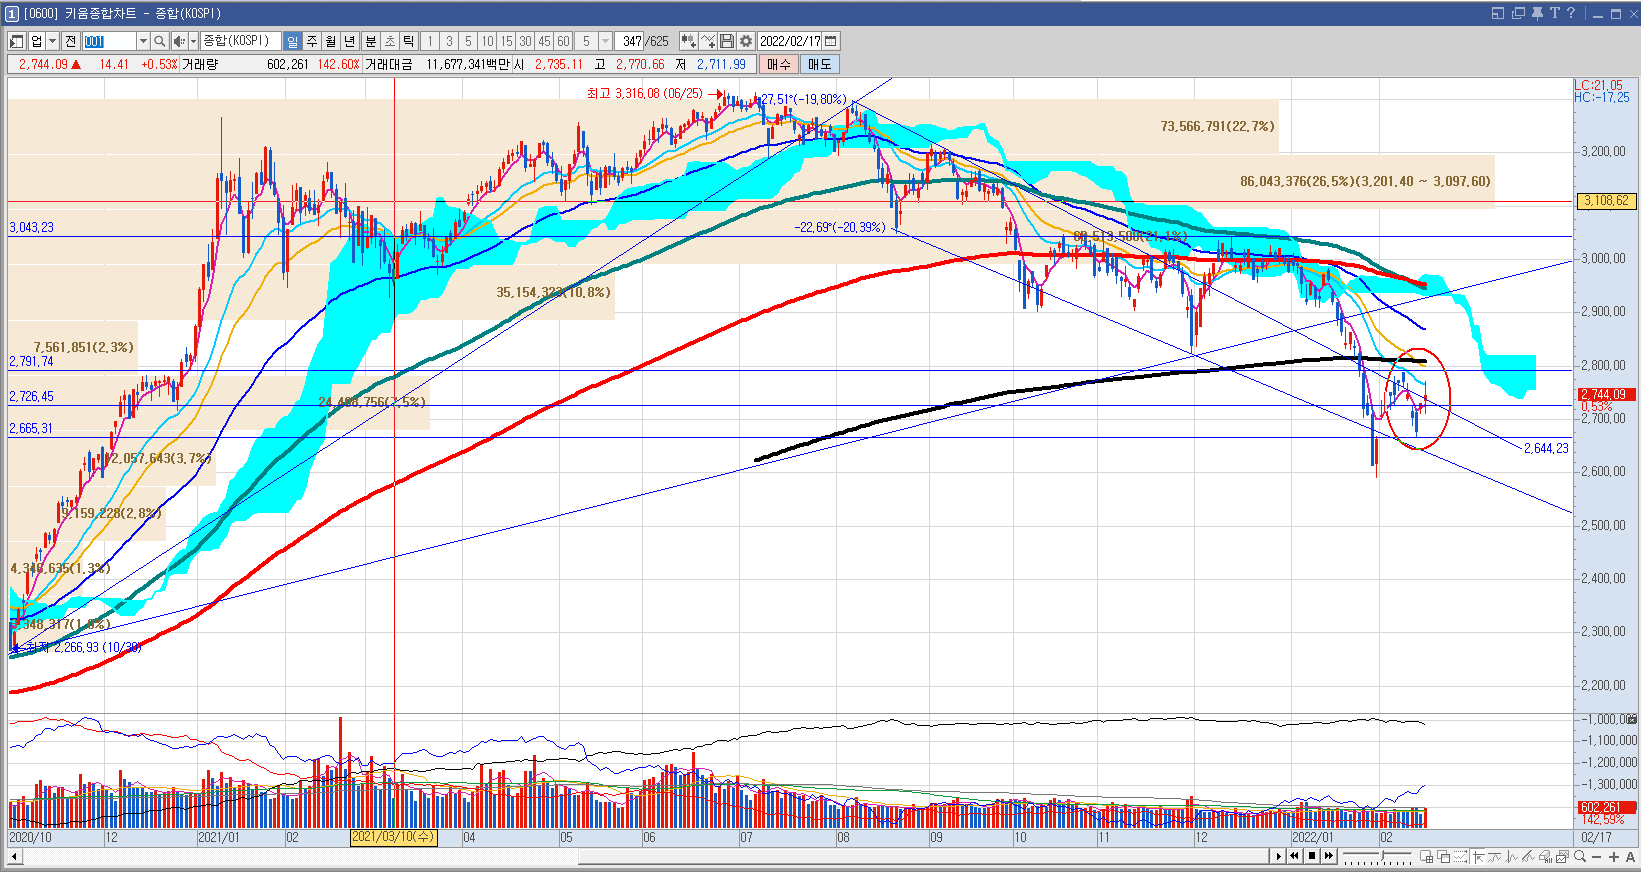The height and width of the screenshot is (872, 1641).
Task: Expand the dropdown arrow beside 업
Action: 53,41
